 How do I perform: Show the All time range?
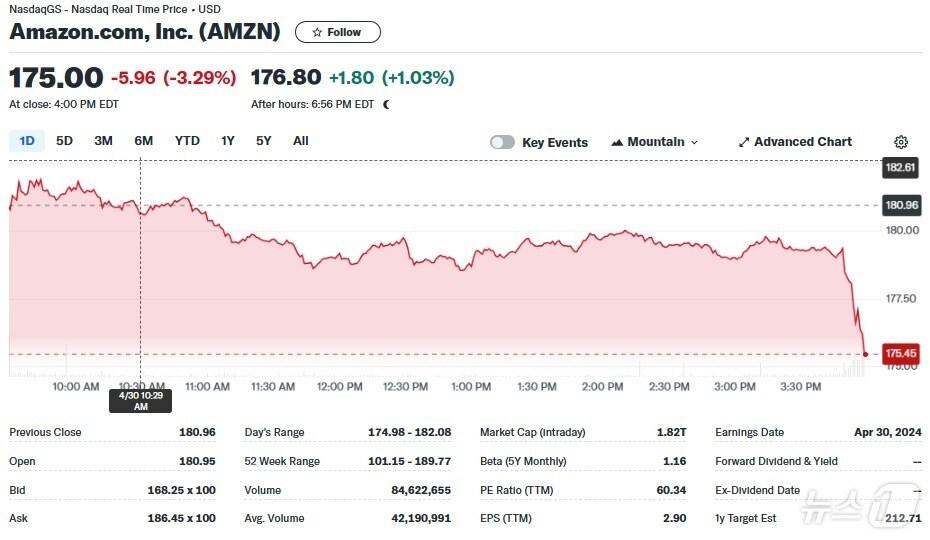coord(301,141)
